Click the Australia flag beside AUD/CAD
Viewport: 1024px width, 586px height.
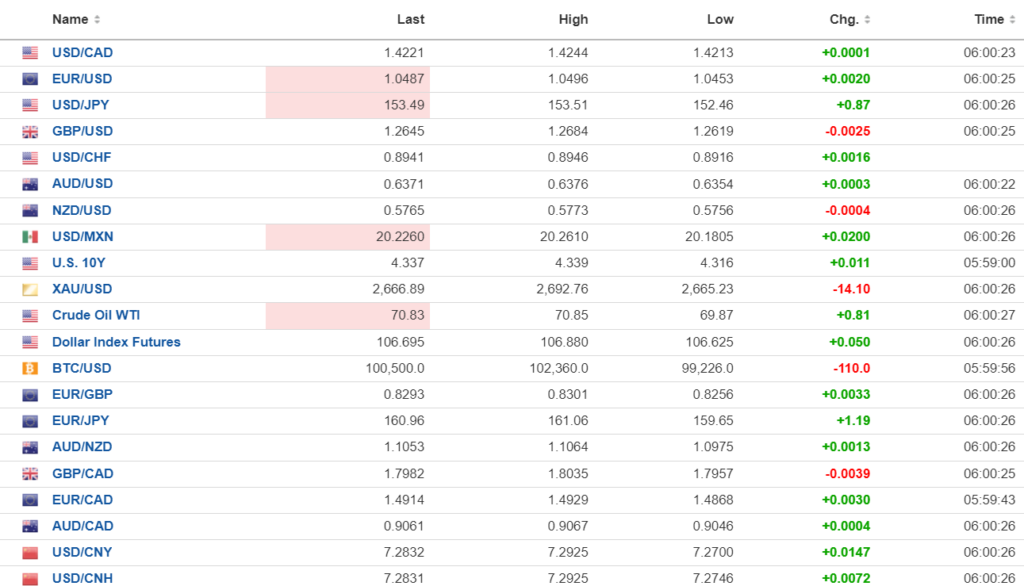[x=30, y=526]
